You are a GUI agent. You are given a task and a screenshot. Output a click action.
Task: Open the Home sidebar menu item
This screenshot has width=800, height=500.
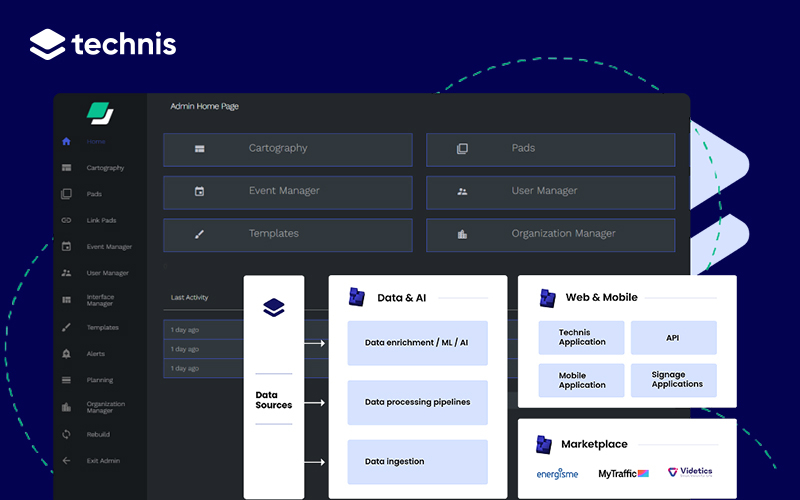click(x=96, y=141)
